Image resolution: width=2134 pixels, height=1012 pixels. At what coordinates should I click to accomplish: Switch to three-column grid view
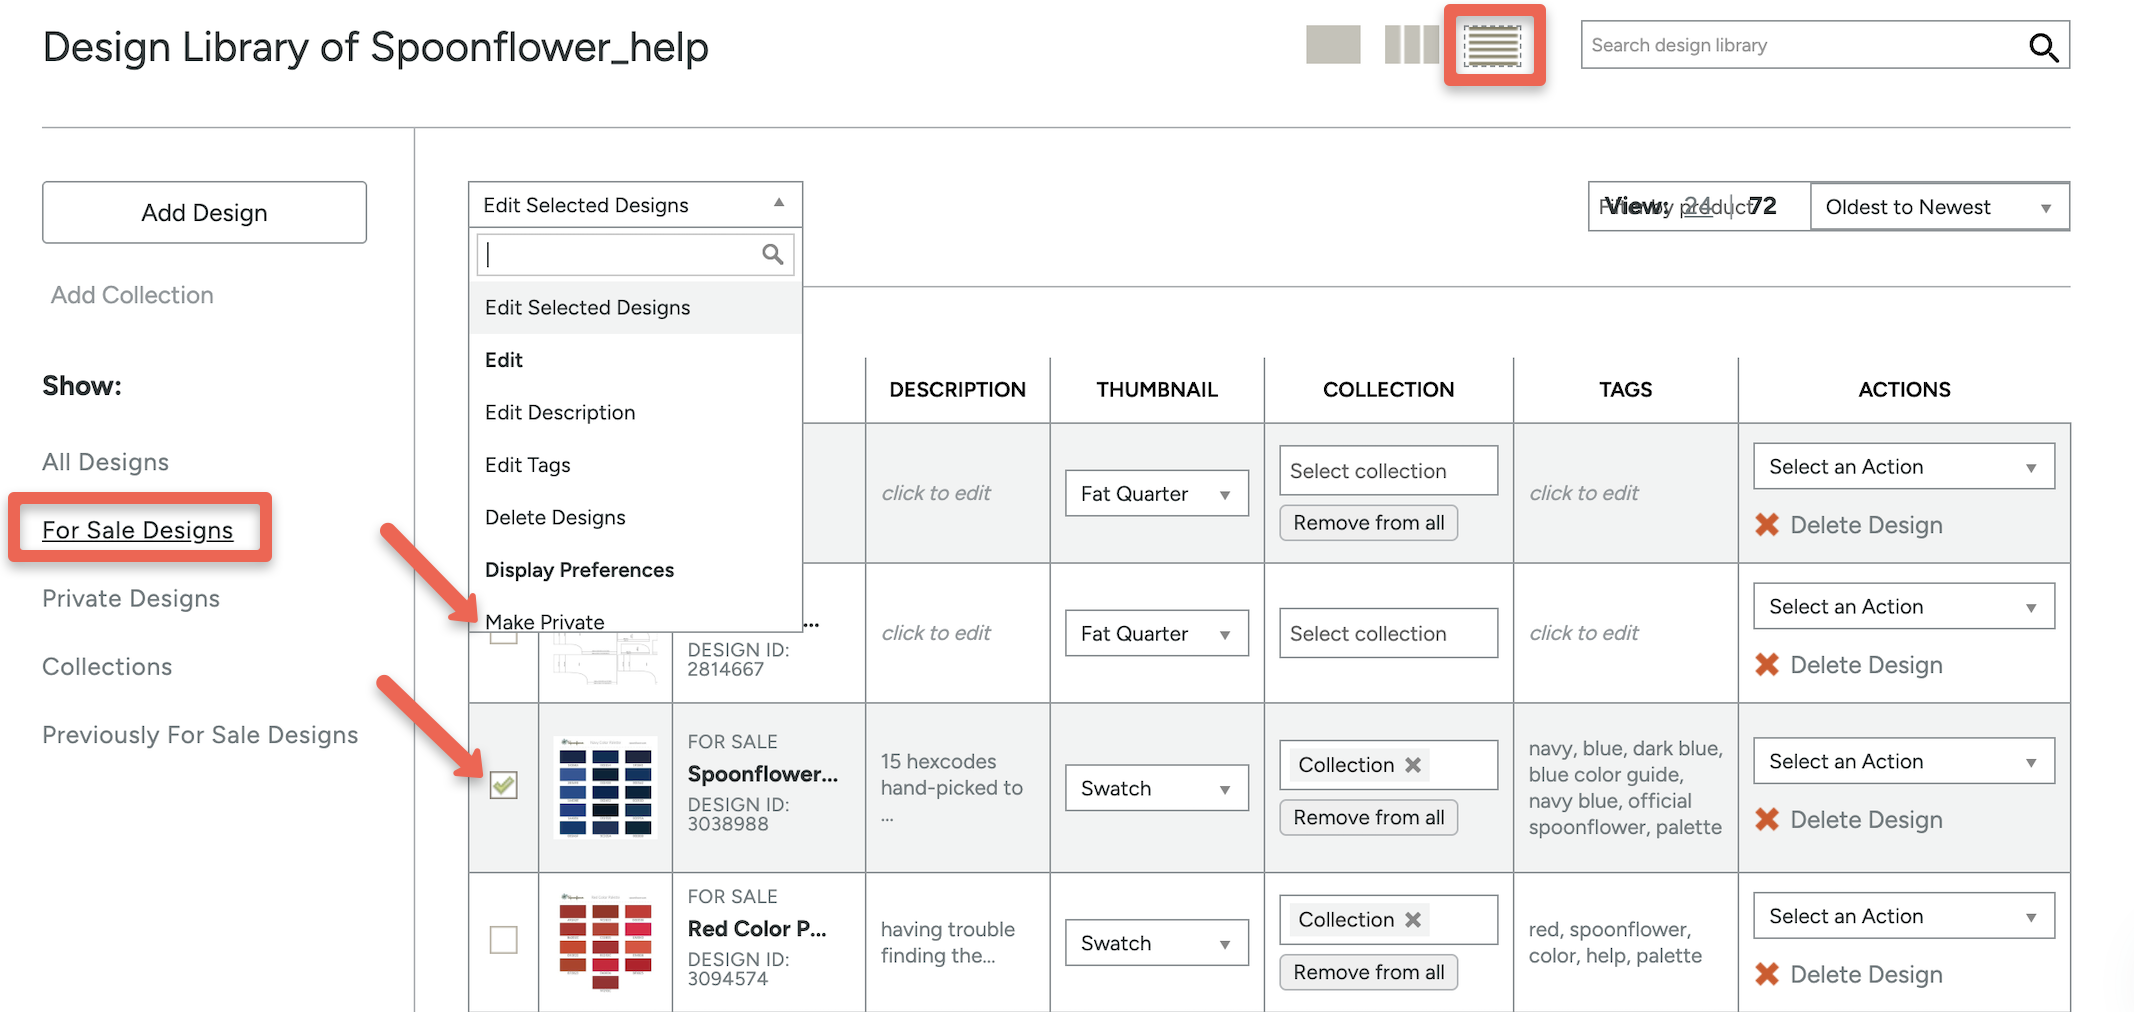pyautogui.click(x=1411, y=45)
